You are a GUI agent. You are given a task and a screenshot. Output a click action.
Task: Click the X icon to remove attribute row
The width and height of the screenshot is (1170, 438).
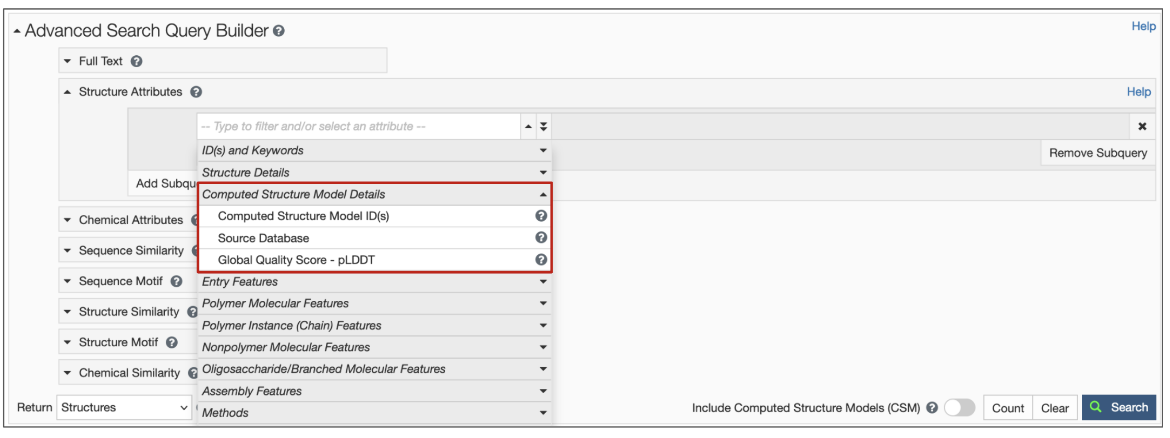1141,127
